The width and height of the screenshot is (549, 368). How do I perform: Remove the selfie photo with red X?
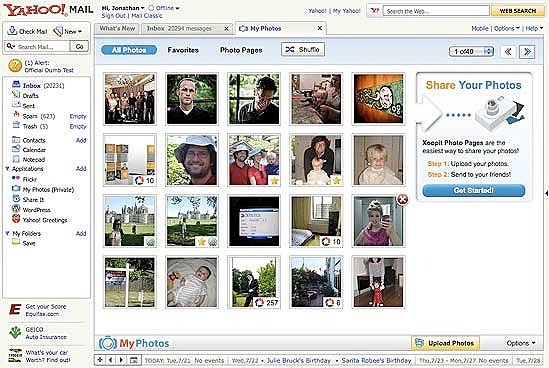(x=402, y=200)
